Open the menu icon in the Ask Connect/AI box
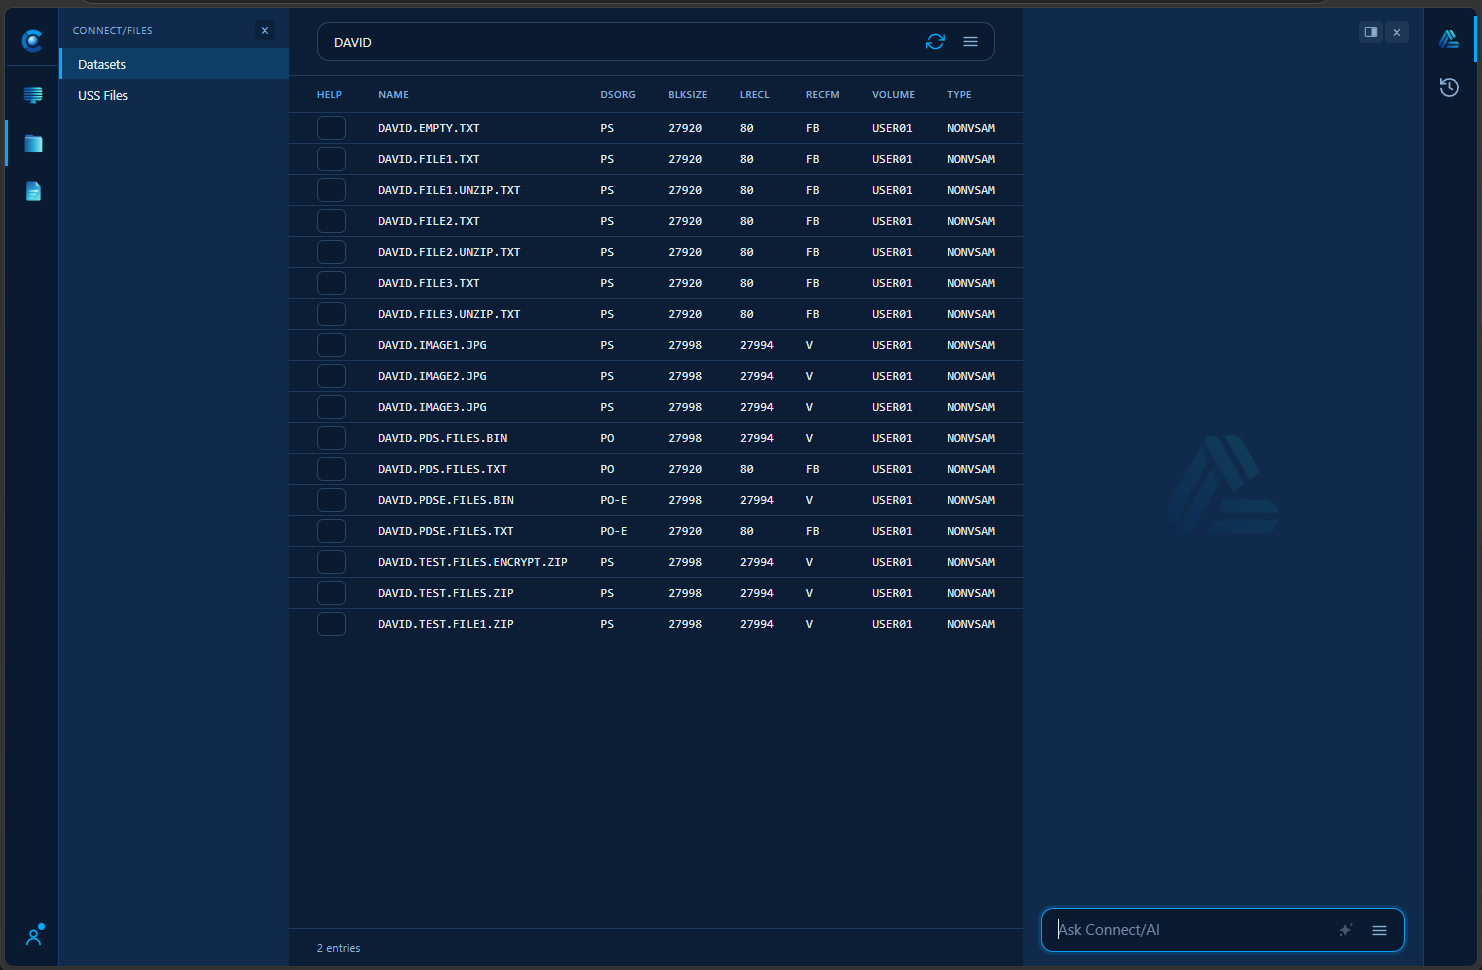Viewport: 1482px width, 970px height. click(1379, 930)
